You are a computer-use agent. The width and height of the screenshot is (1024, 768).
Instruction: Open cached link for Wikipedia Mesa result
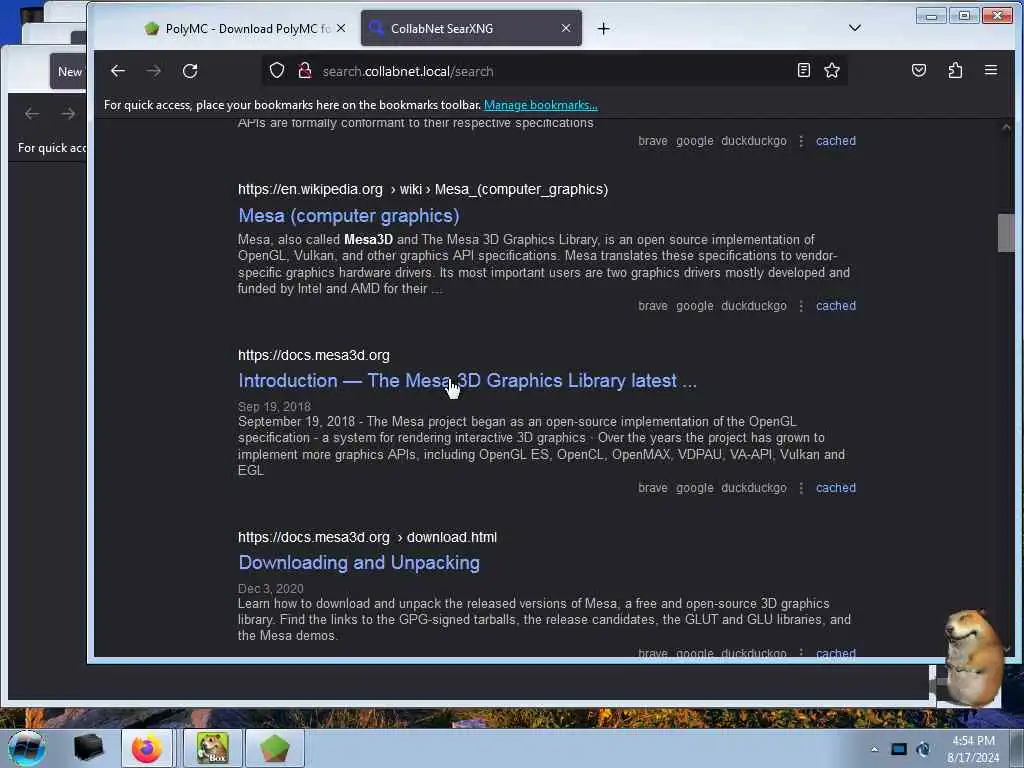pyautogui.click(x=835, y=306)
